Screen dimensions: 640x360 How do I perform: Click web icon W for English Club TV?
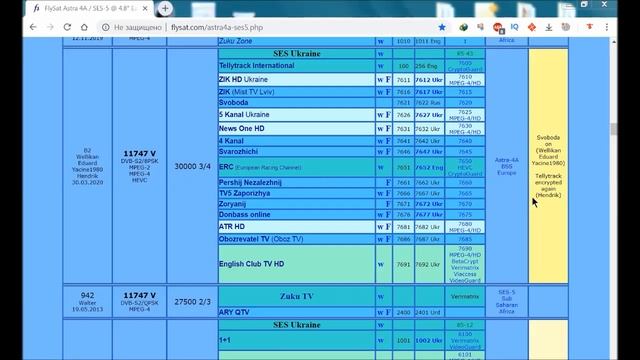(x=380, y=264)
